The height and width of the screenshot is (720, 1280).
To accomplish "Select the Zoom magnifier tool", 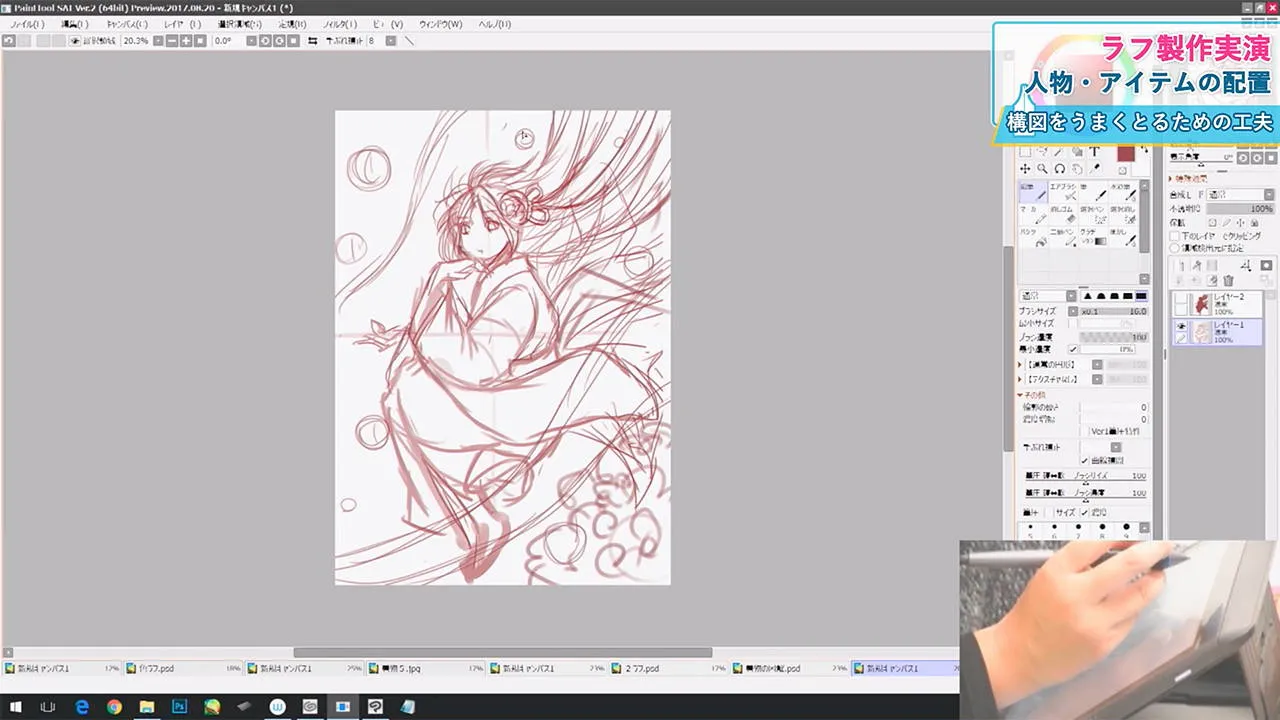I will tap(1042, 169).
